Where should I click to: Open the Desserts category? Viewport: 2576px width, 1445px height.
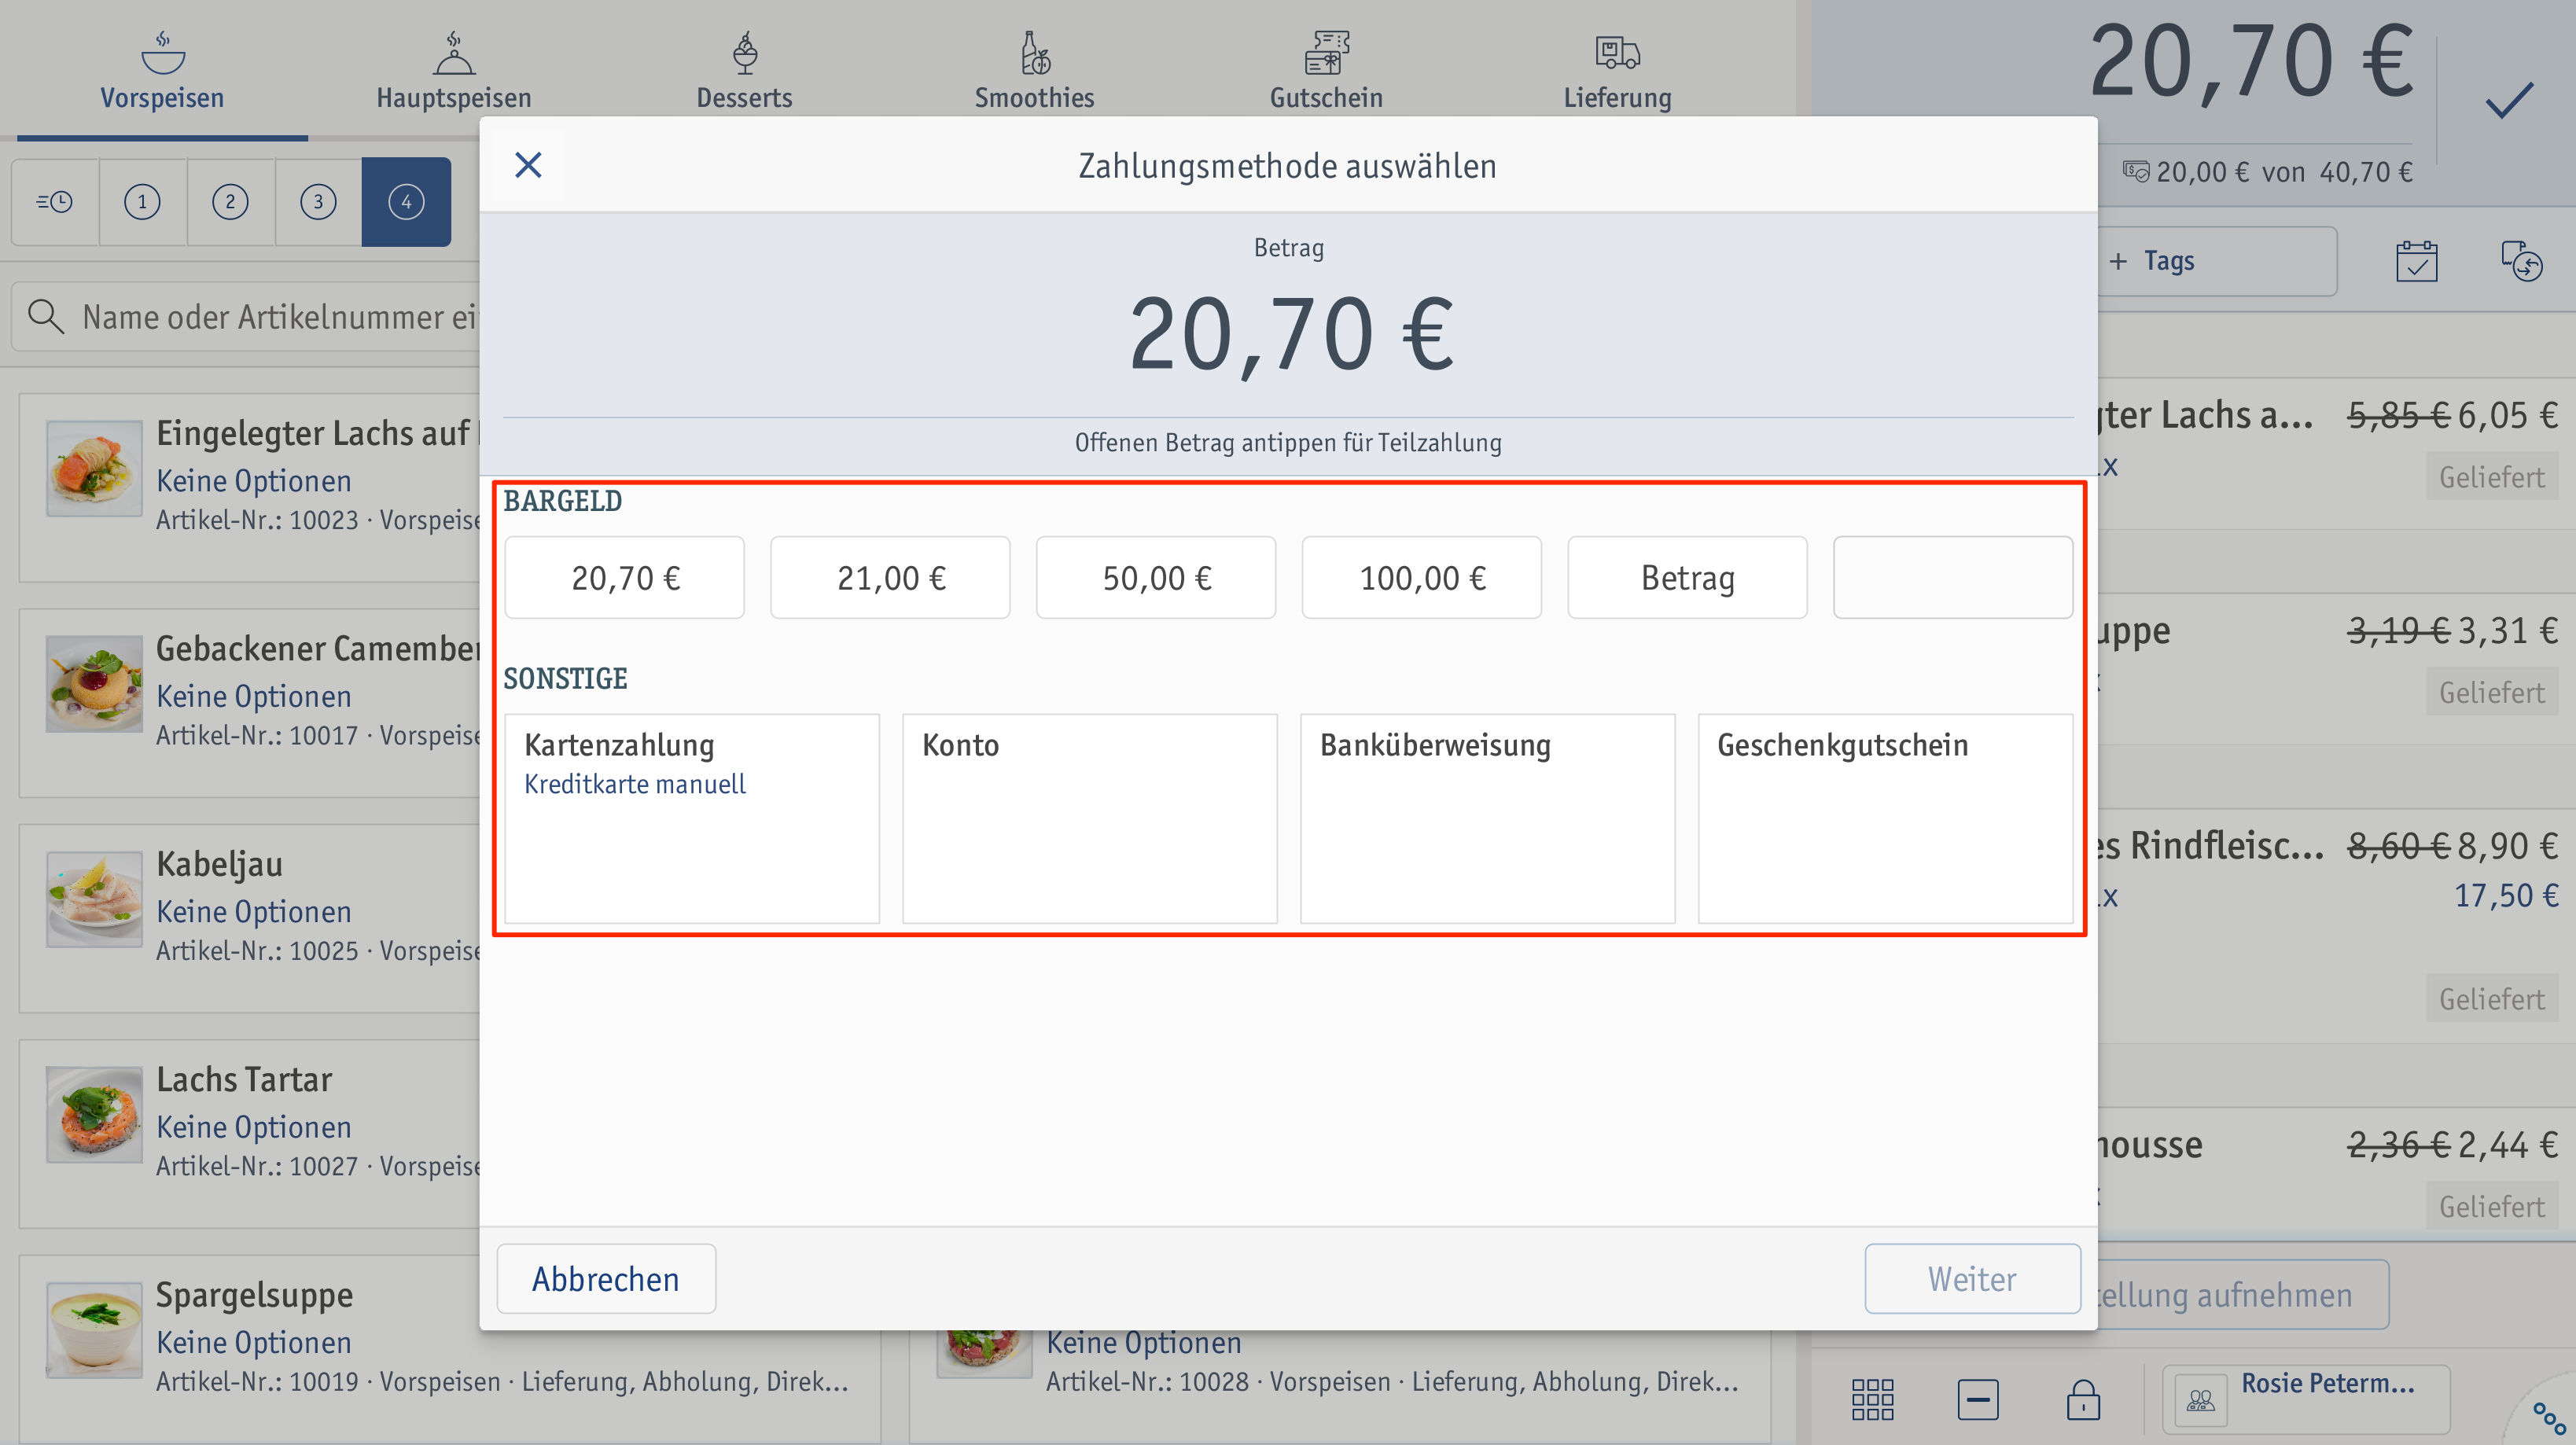tap(744, 70)
